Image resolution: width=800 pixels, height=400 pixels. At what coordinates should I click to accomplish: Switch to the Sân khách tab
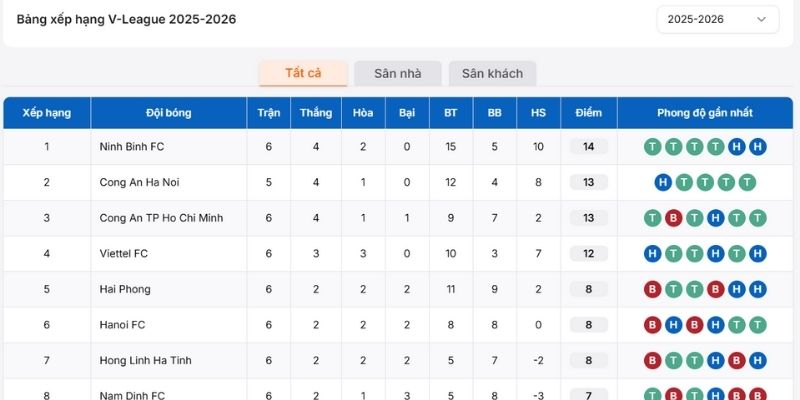pos(492,73)
